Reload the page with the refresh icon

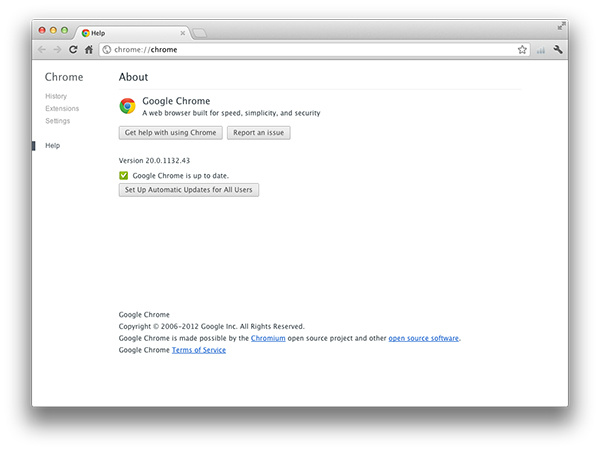[73, 49]
